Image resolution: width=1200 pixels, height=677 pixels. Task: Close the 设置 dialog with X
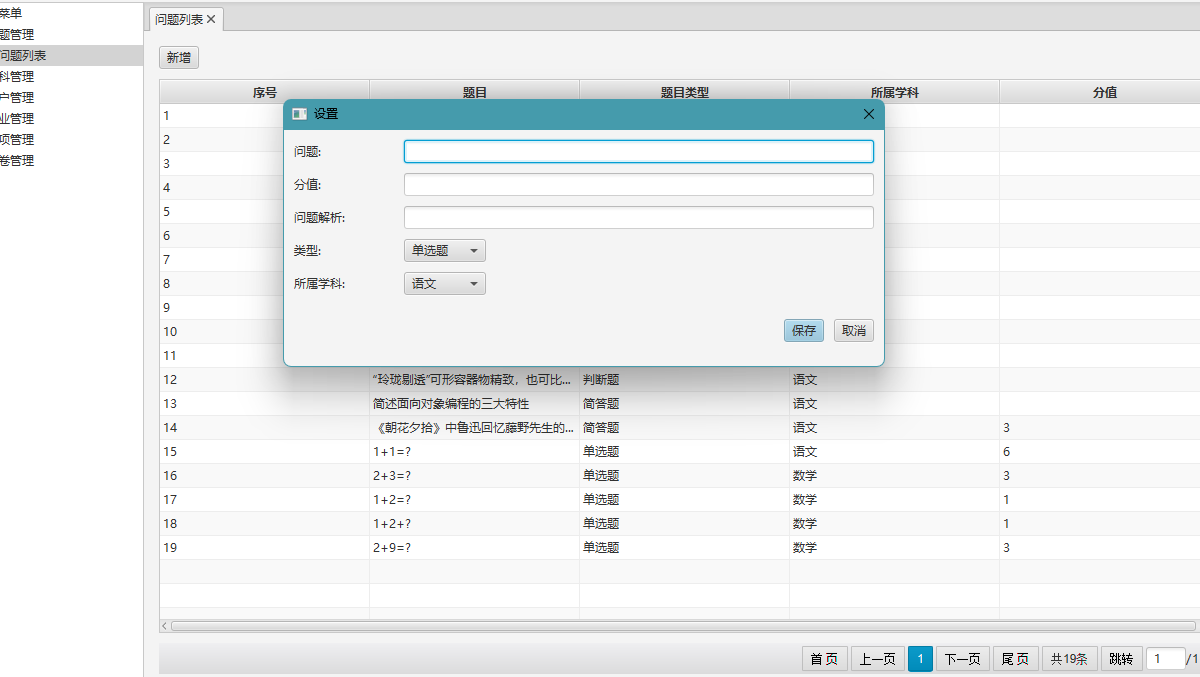point(868,114)
